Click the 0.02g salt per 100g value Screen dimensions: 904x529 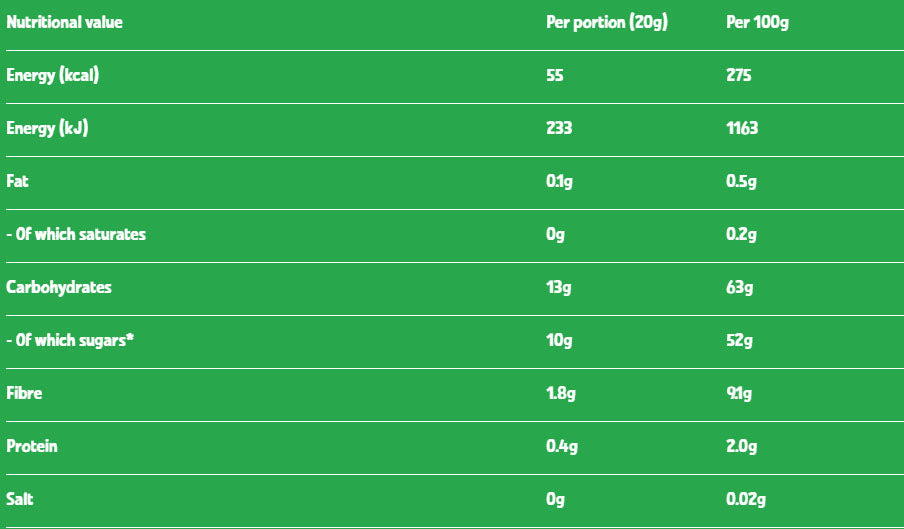(x=747, y=499)
